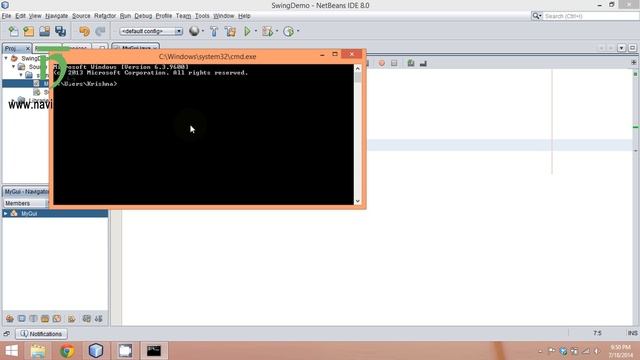Open the default config dropdown
Screen dimensions: 640x360
click(x=151, y=31)
